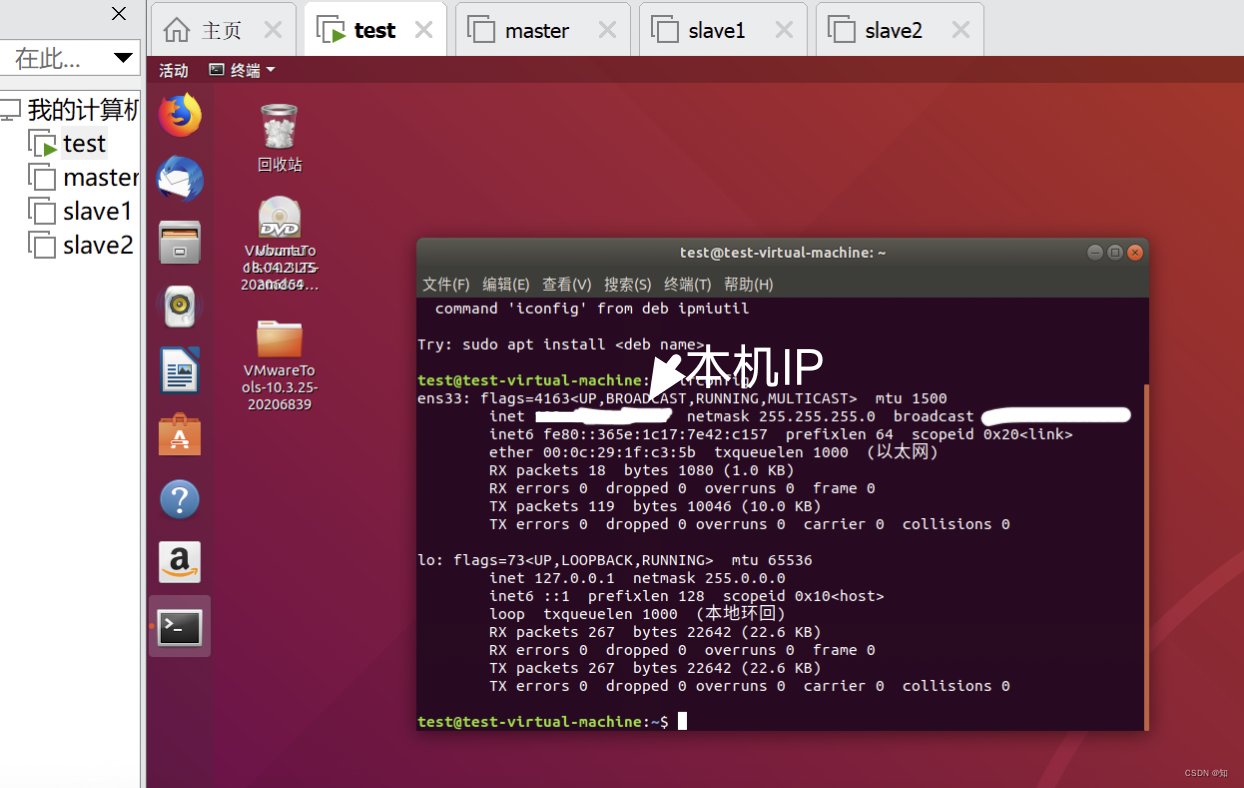
Task: Close the terminal window
Action: coord(1135,253)
